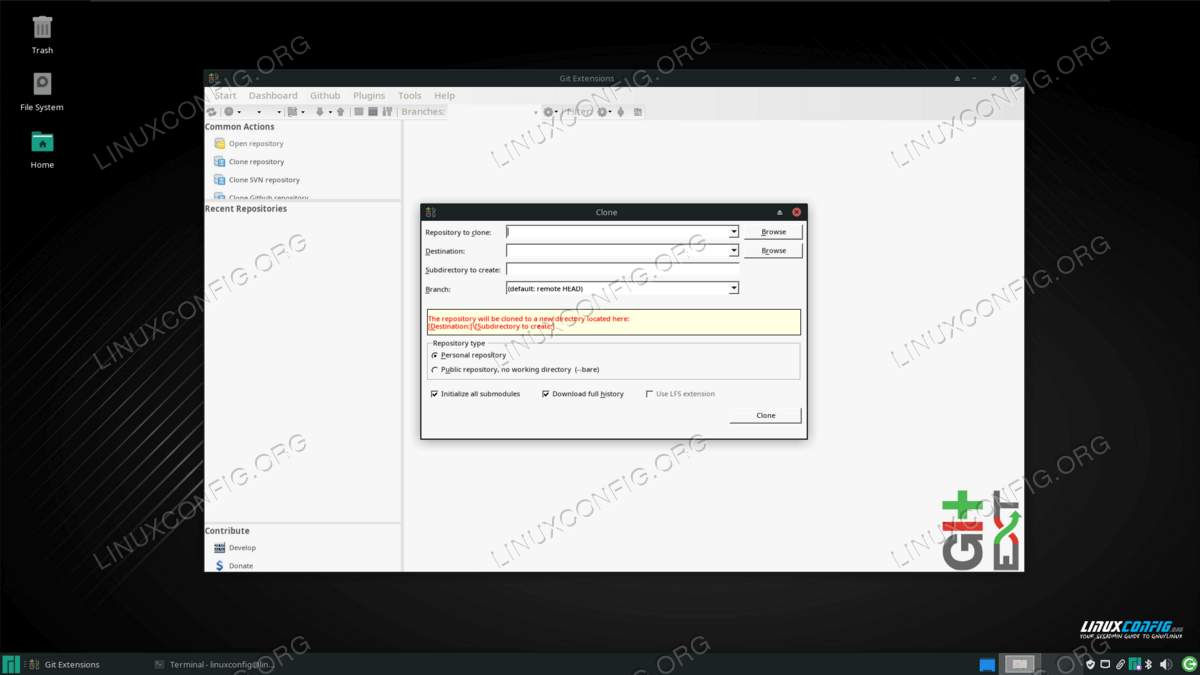
Task: Click the Manjaro settings tray icon
Action: [x=1135, y=664]
